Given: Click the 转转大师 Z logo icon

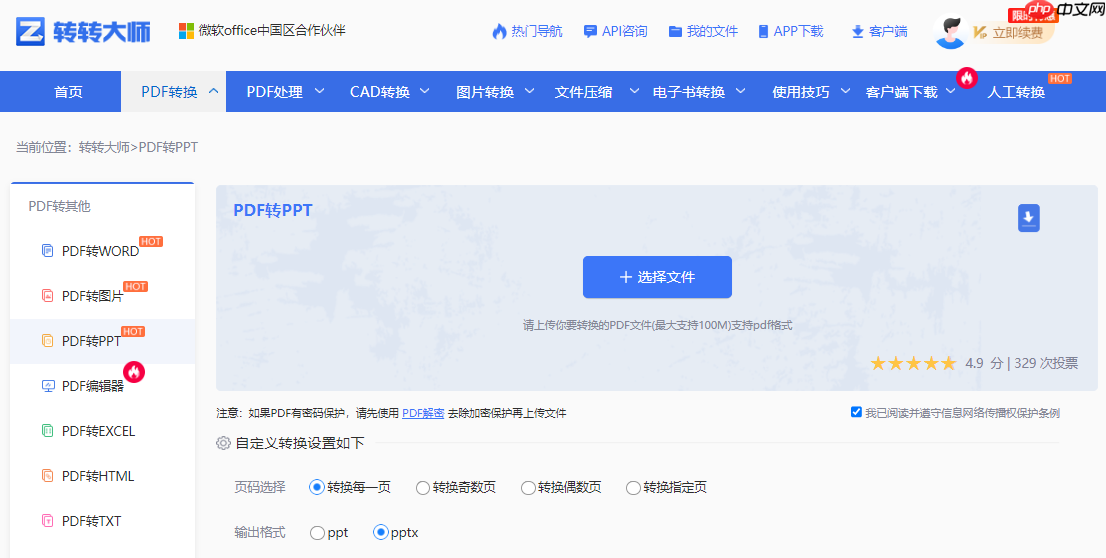Looking at the screenshot, I should tap(30, 31).
